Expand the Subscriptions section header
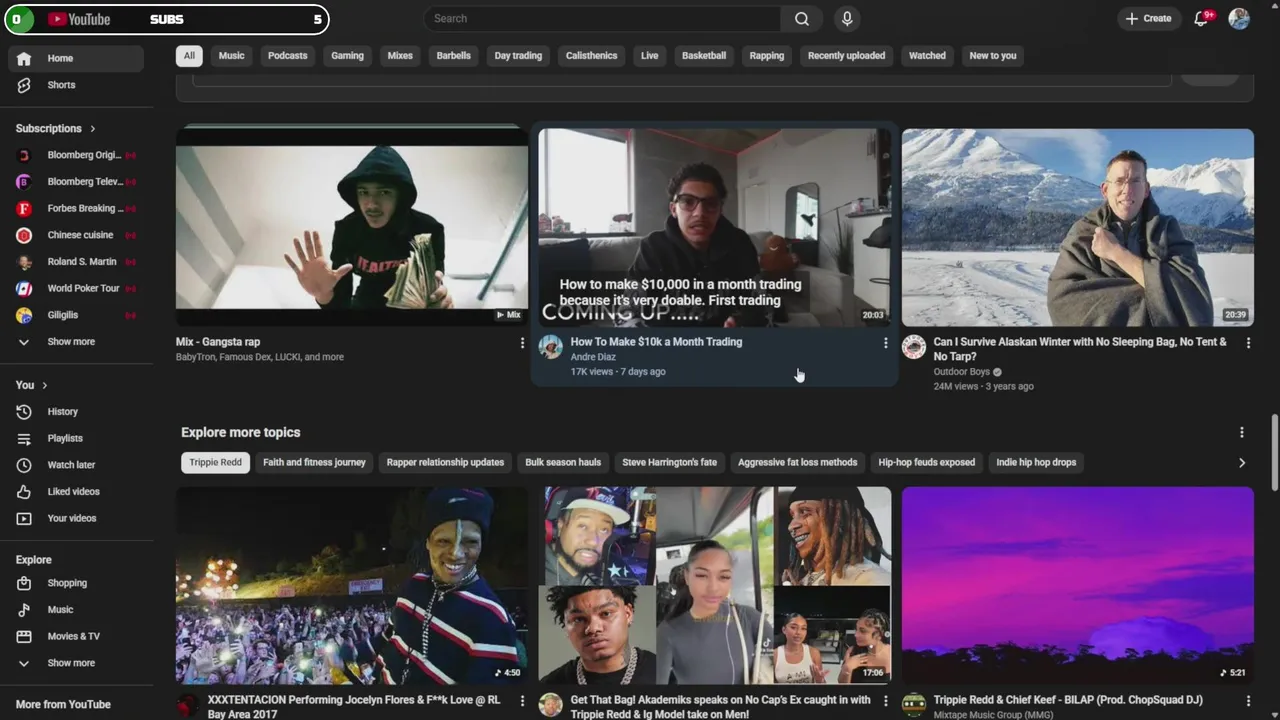The image size is (1280, 720). (x=56, y=129)
